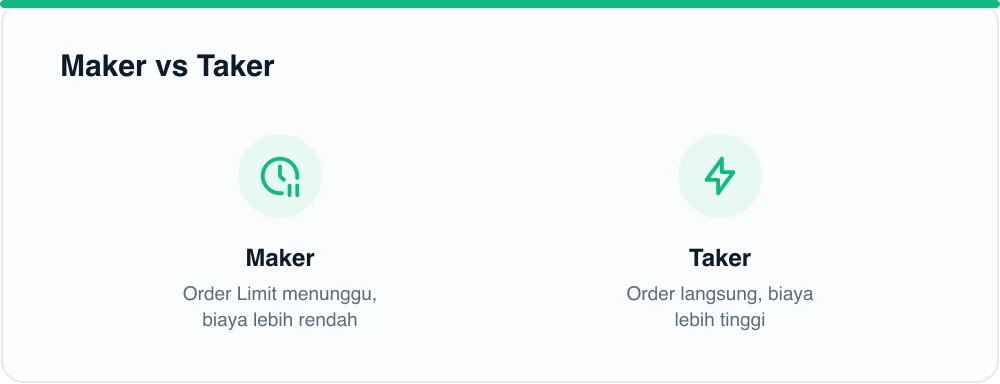This screenshot has width=1000, height=384.
Task: Click the "Order langsung, biaya" text line
Action: coord(720,294)
